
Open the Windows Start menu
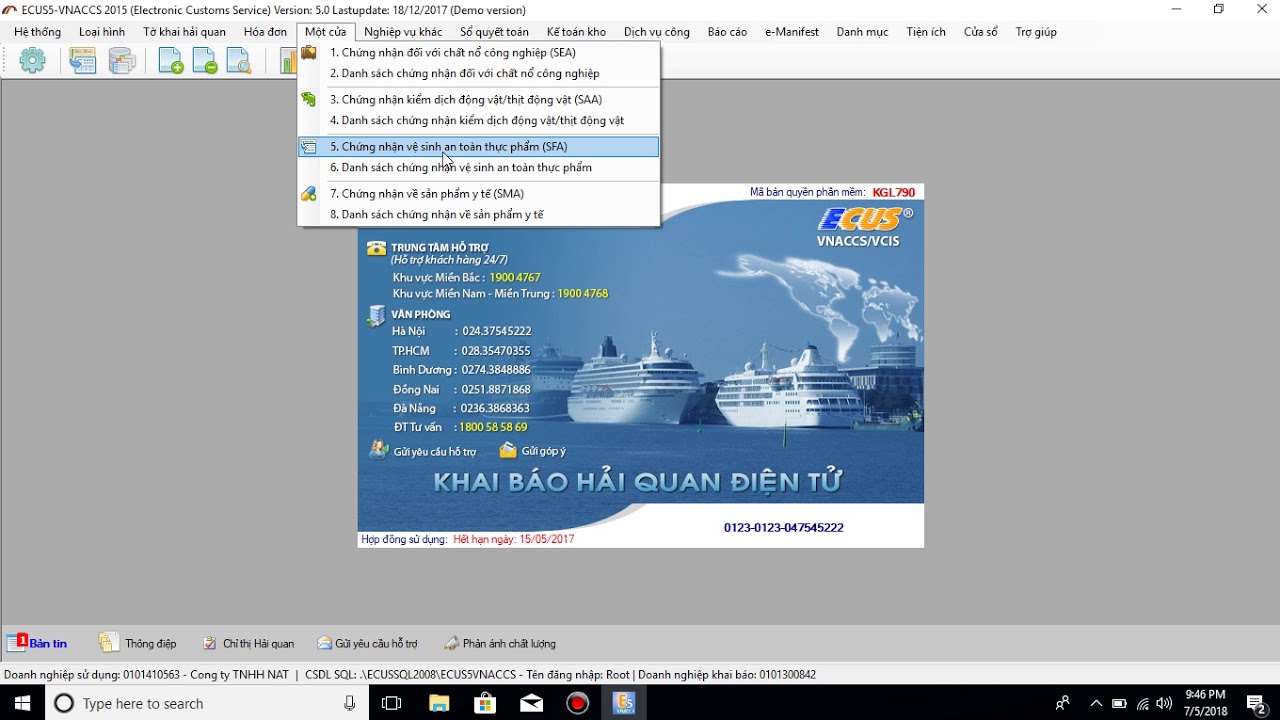(x=23, y=703)
